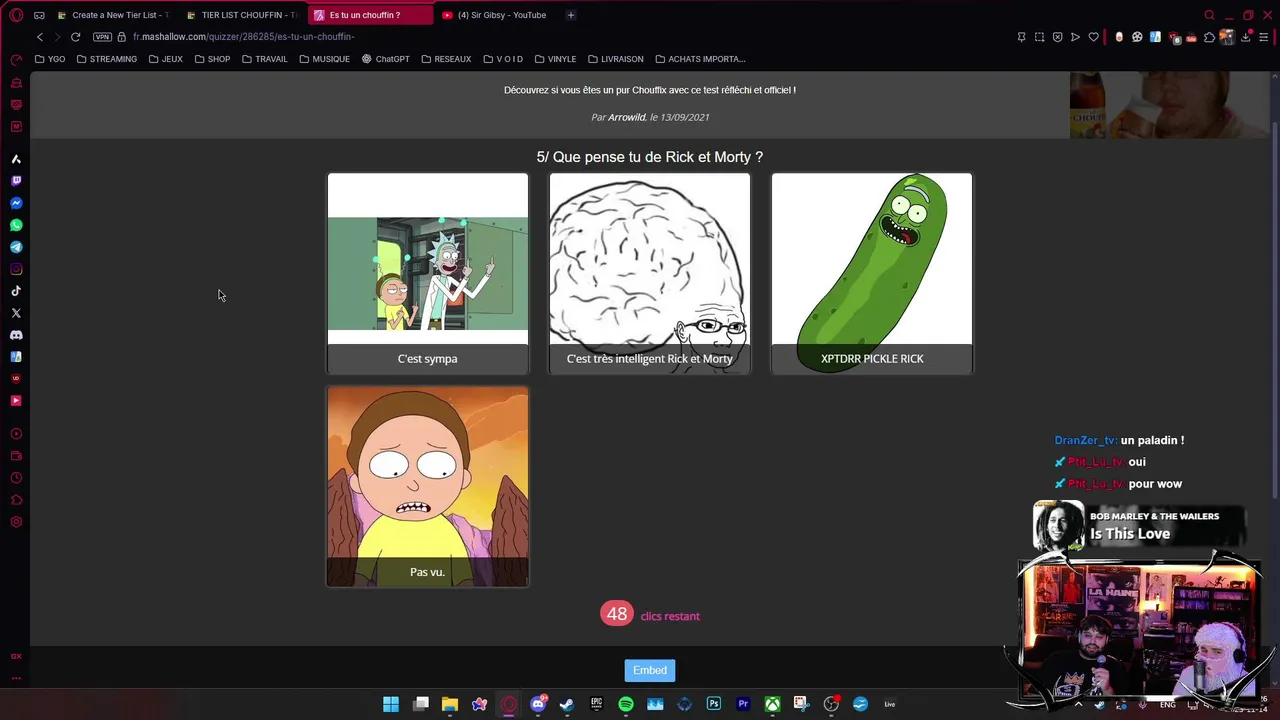Screen dimensions: 1280x720
Task: Click the Embed button
Action: [650, 670]
